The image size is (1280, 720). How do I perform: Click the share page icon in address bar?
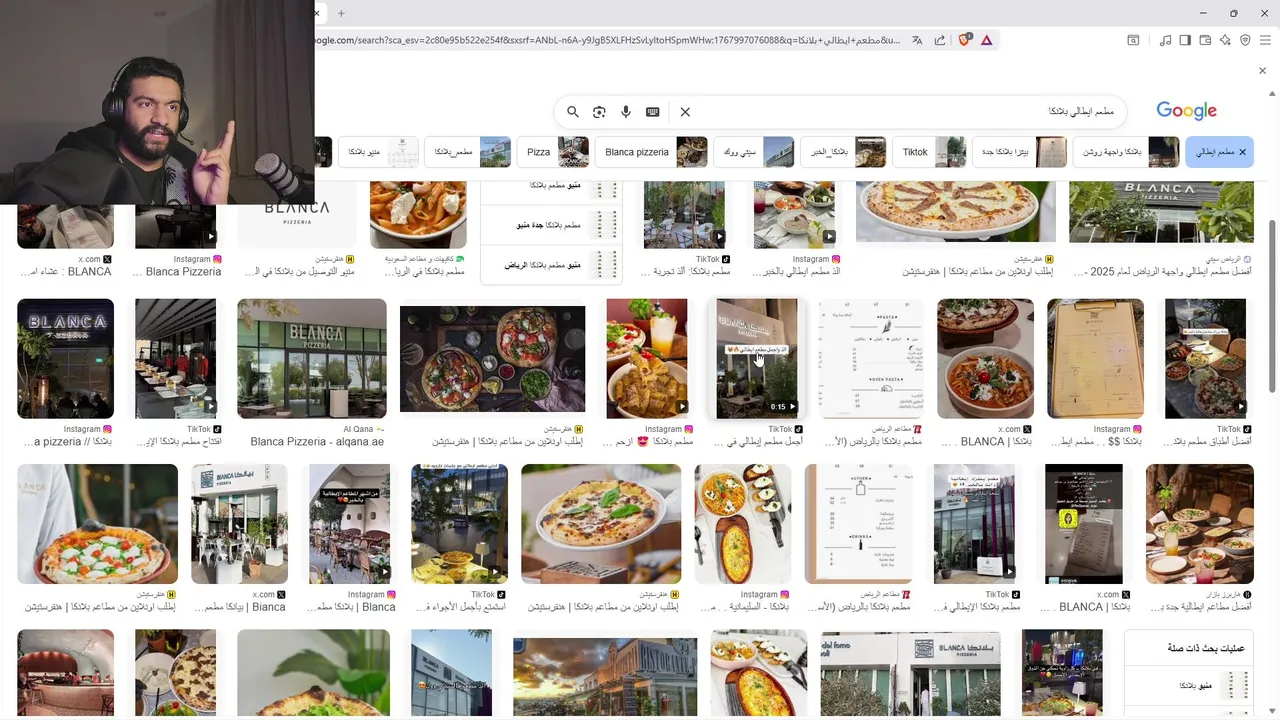[x=940, y=40]
